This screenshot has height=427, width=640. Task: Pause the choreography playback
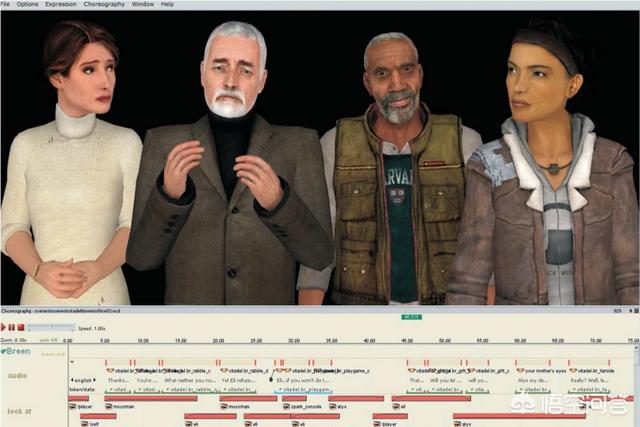(x=12, y=327)
